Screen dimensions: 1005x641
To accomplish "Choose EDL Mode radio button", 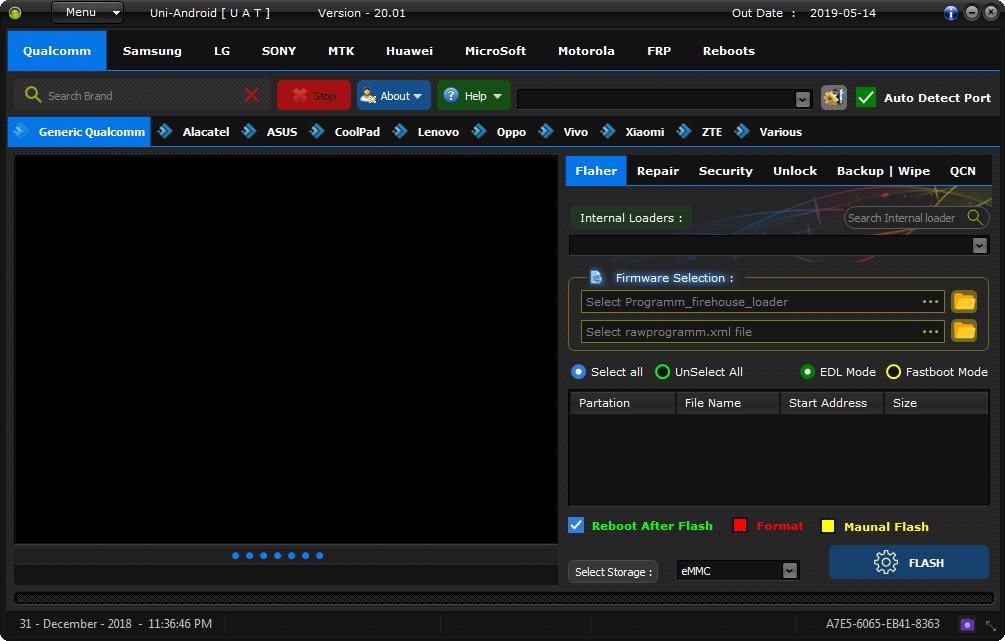I will pos(807,372).
